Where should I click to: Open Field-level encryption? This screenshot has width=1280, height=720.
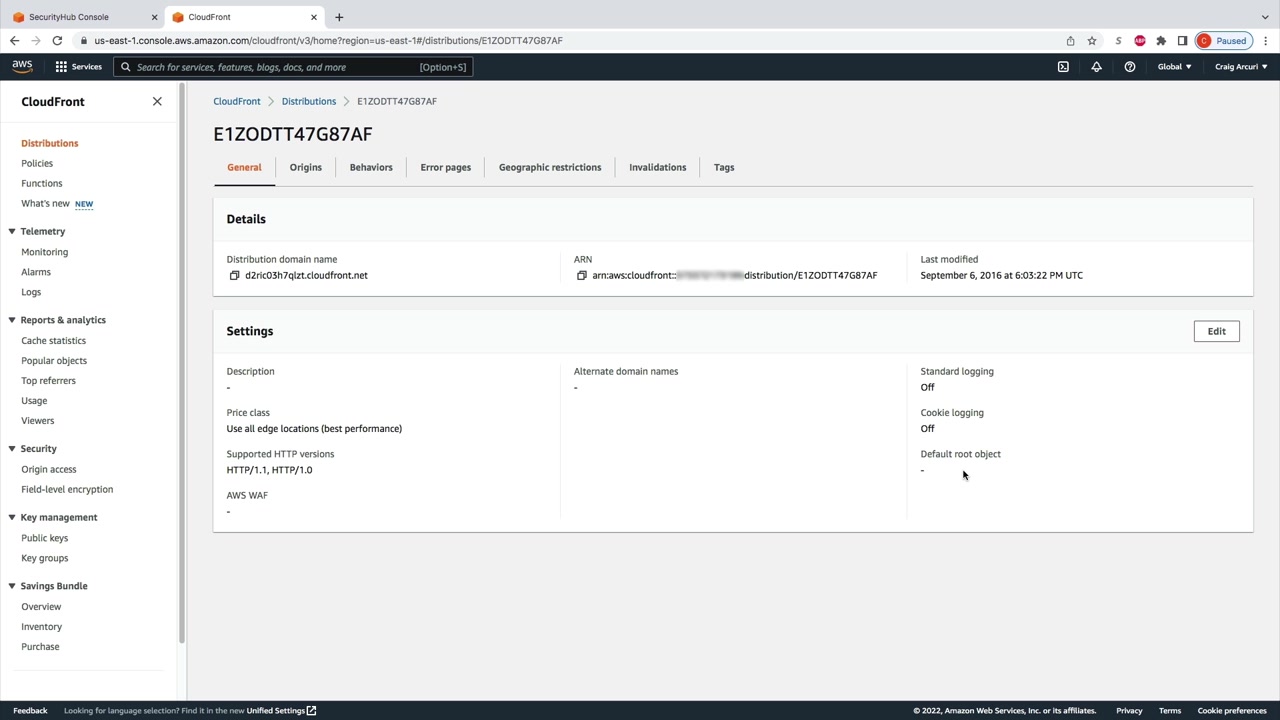click(67, 489)
